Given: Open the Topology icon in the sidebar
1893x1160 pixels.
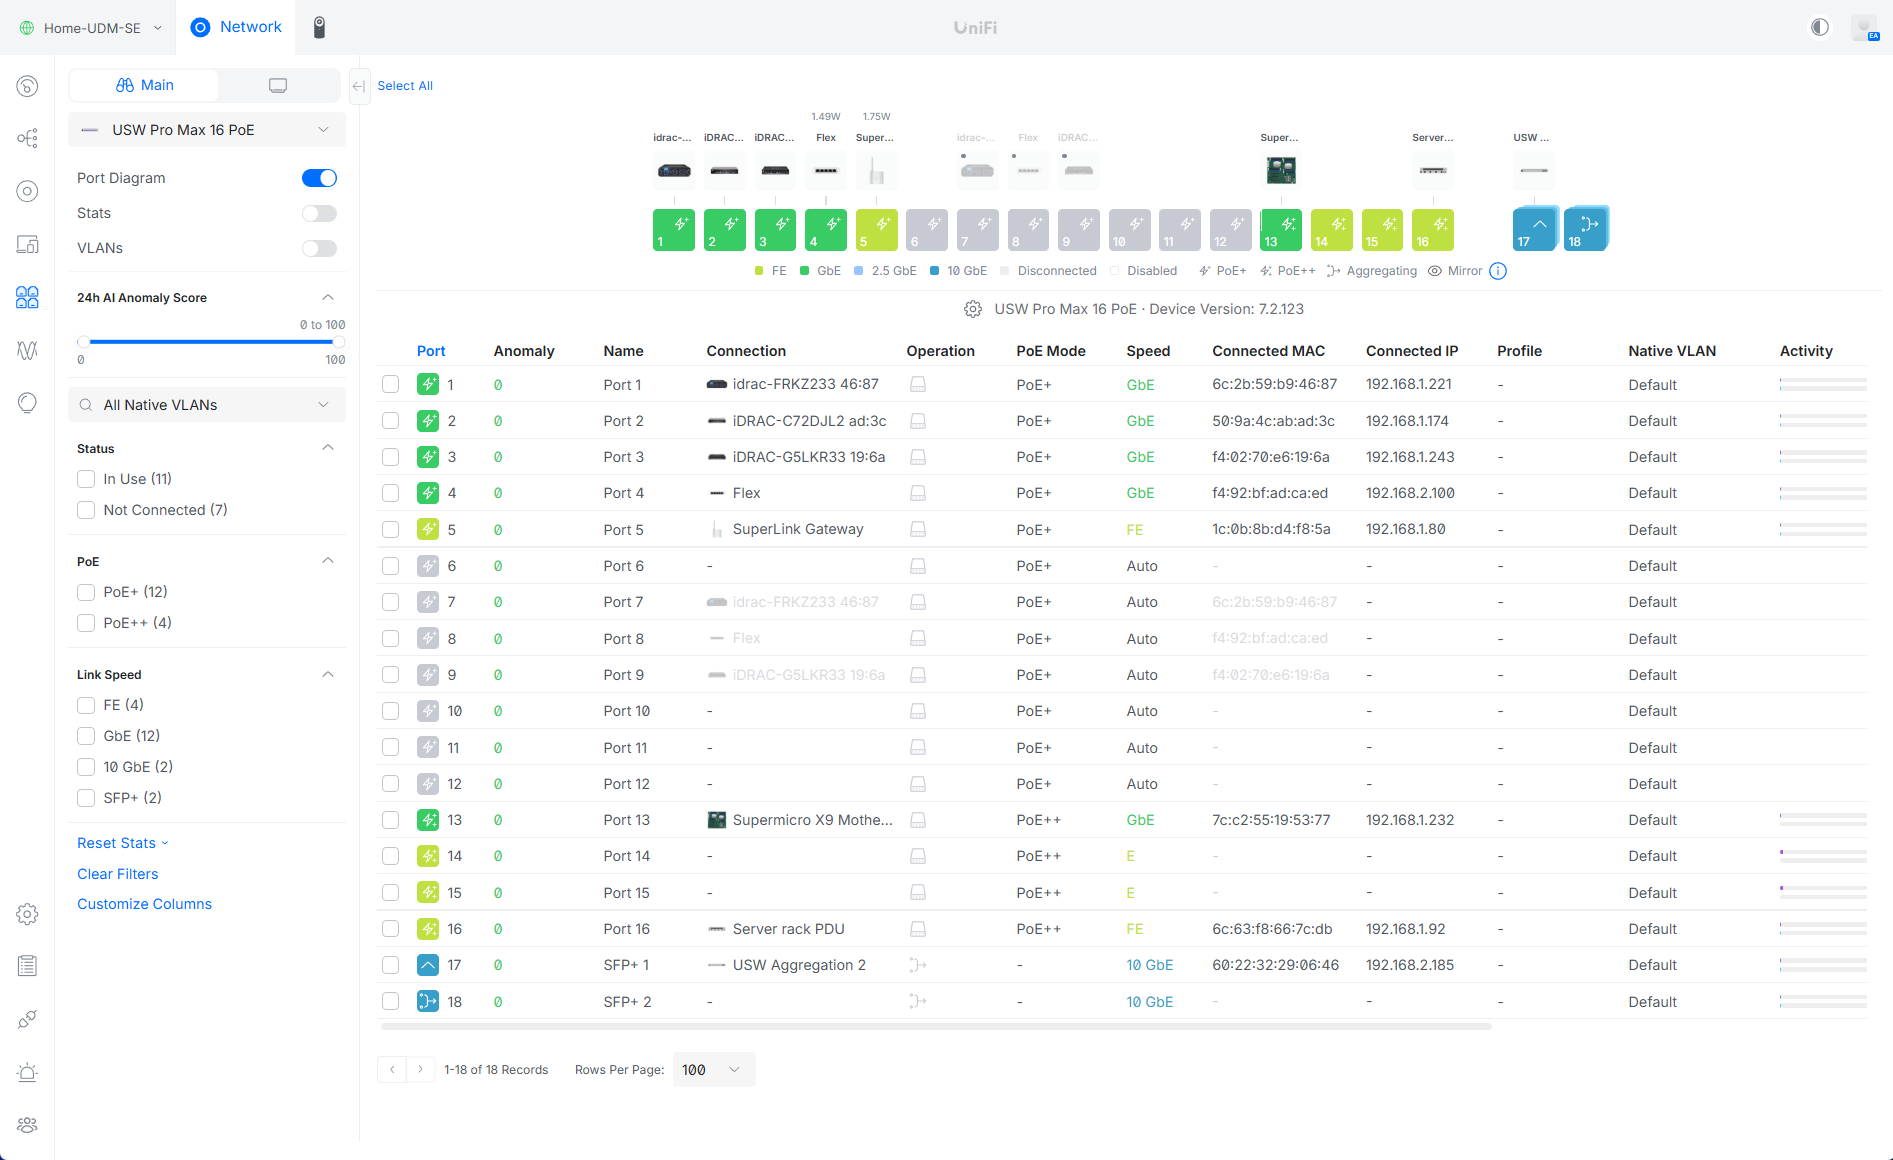Looking at the screenshot, I should [27, 138].
